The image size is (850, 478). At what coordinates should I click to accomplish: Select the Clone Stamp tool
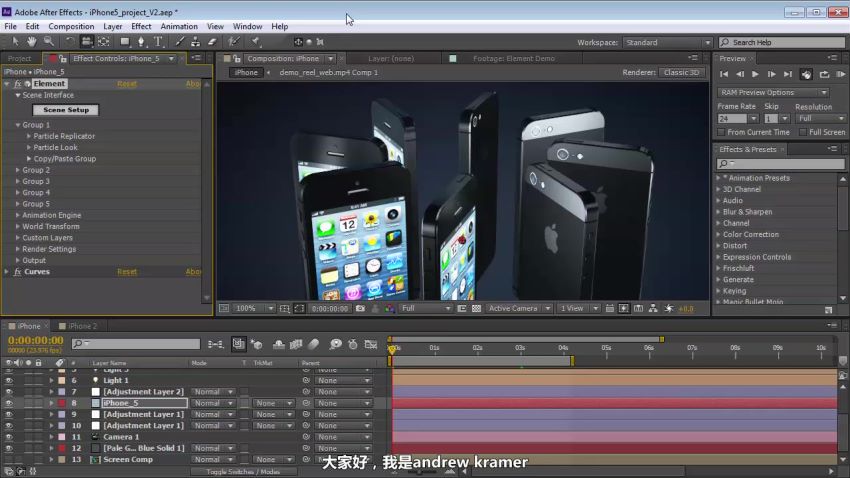(196, 41)
